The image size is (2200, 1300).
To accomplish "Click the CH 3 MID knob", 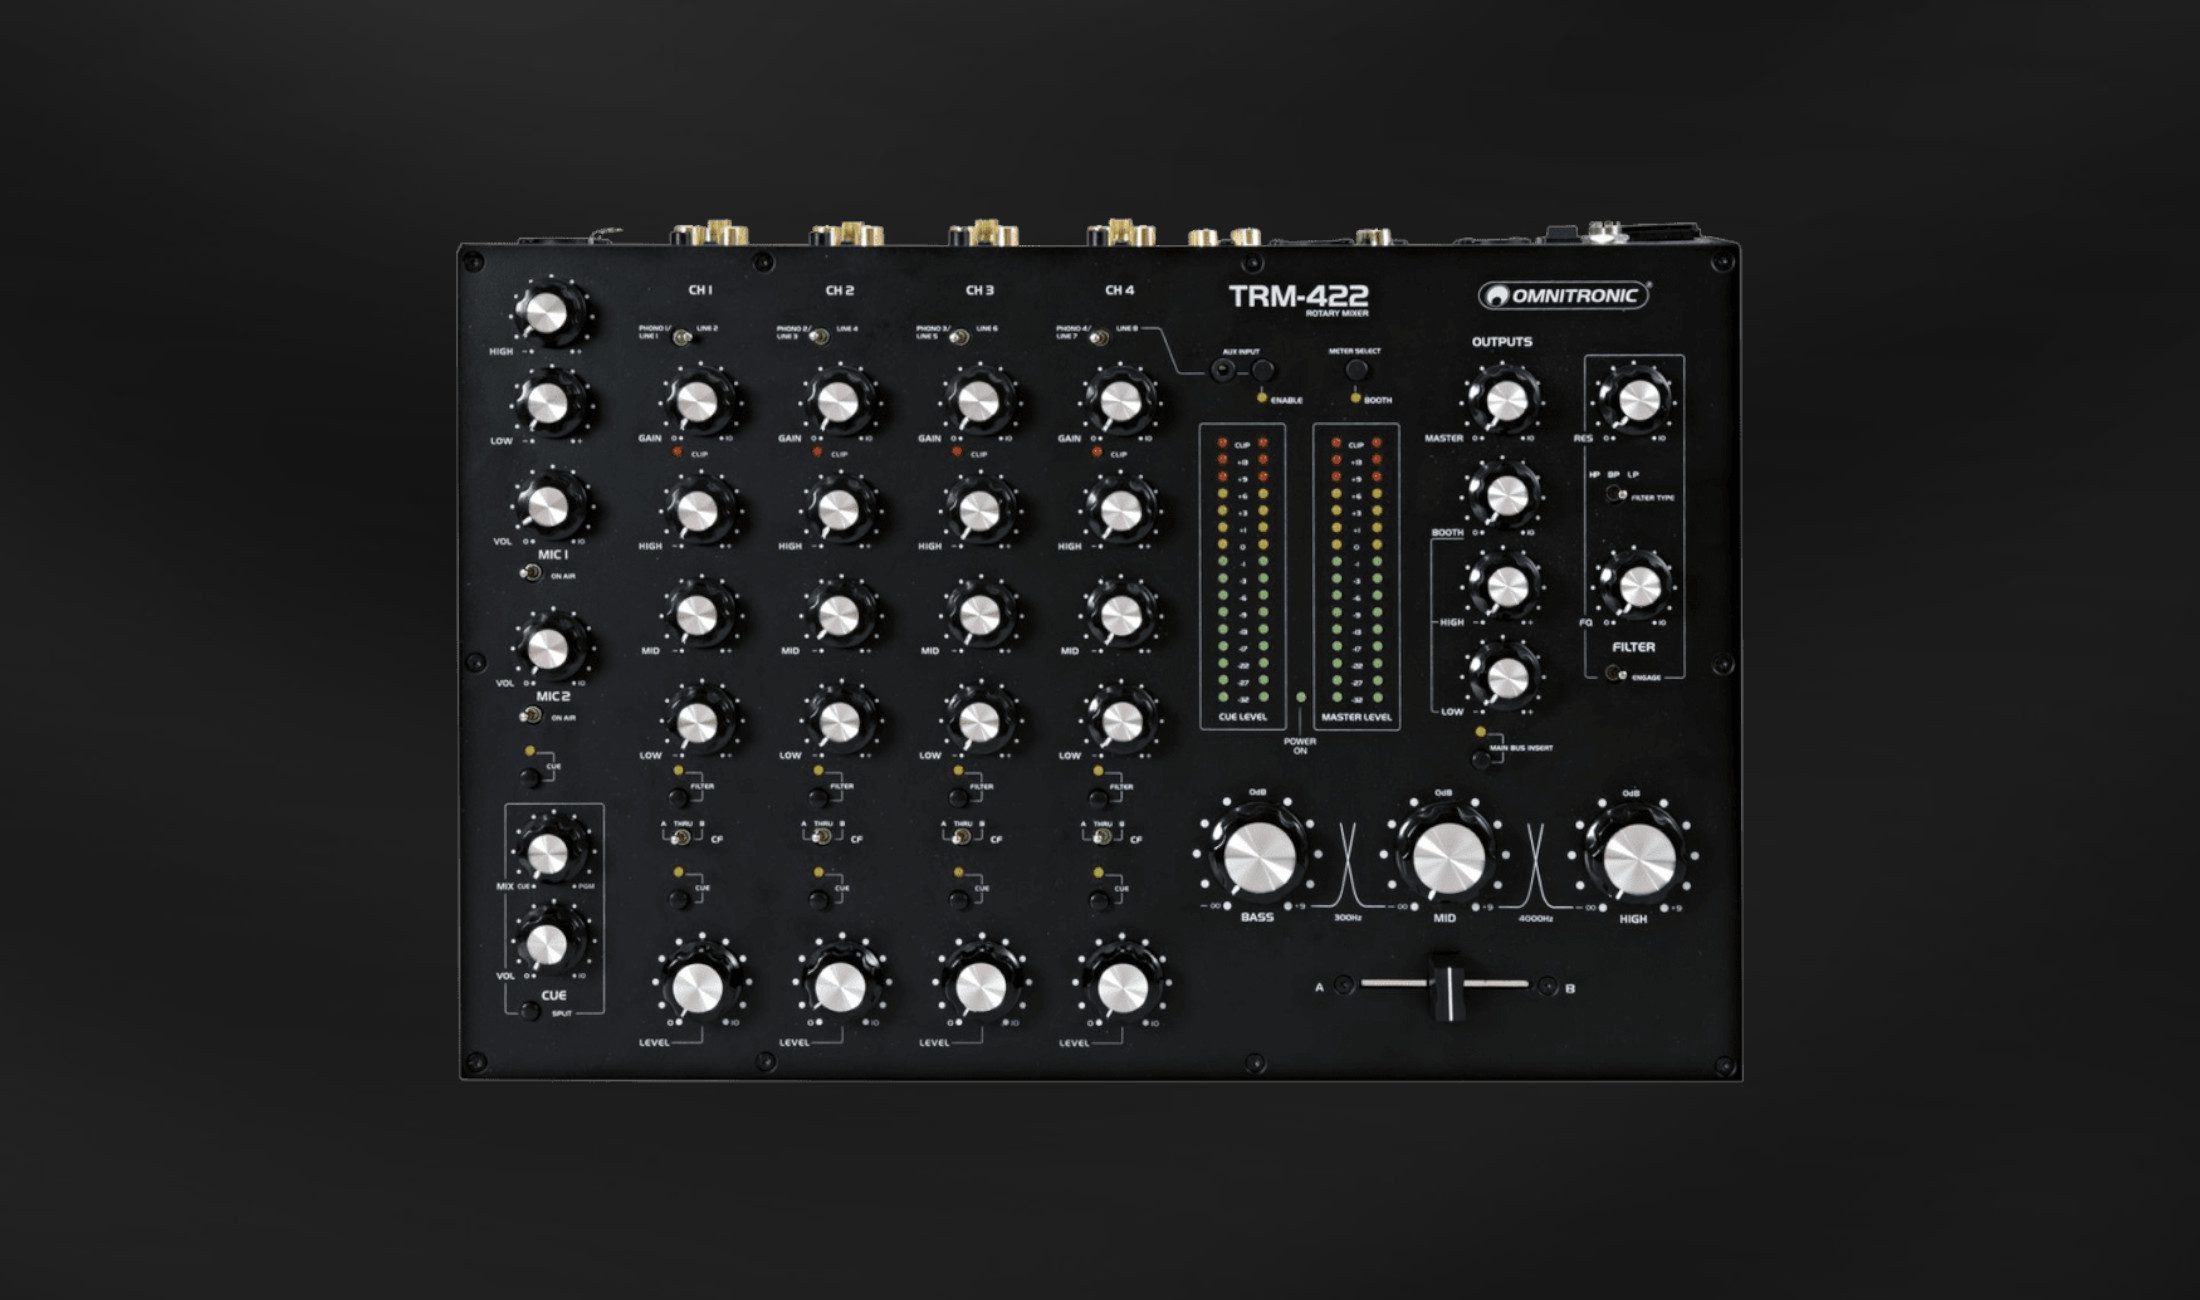I will point(979,615).
